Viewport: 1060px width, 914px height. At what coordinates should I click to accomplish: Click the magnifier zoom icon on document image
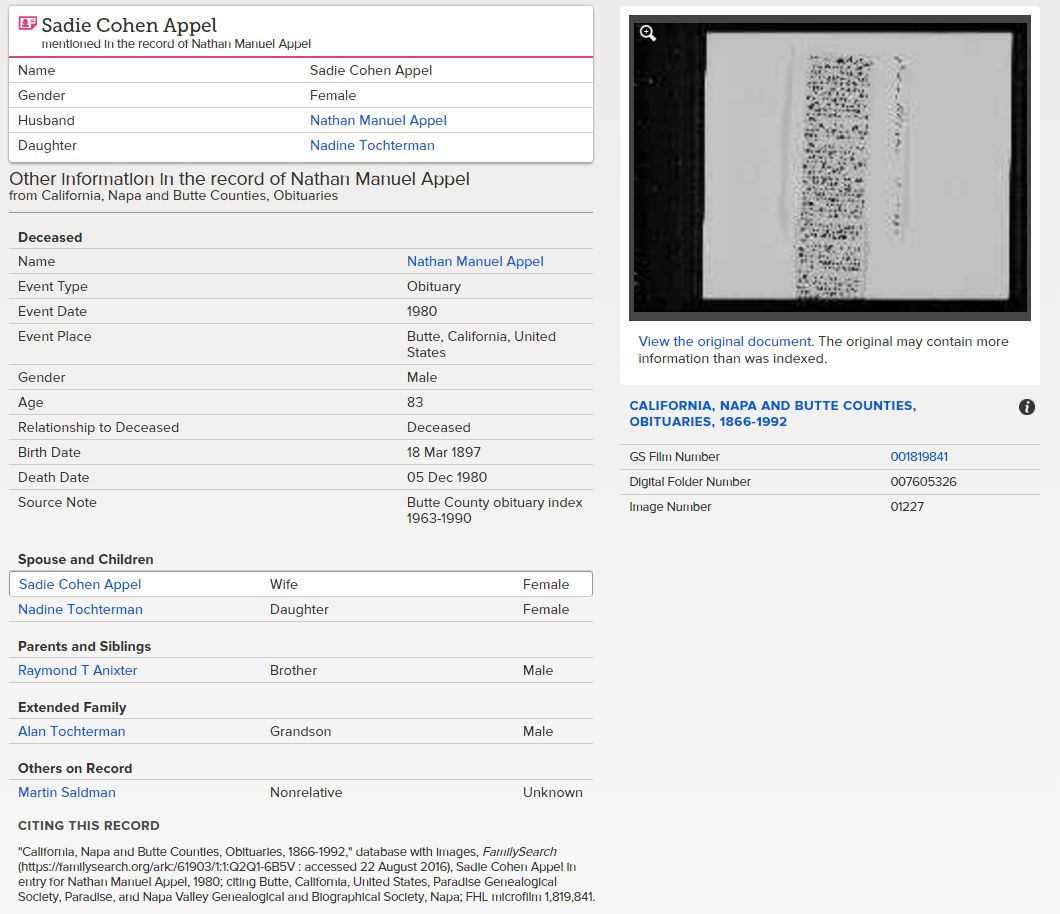648,33
